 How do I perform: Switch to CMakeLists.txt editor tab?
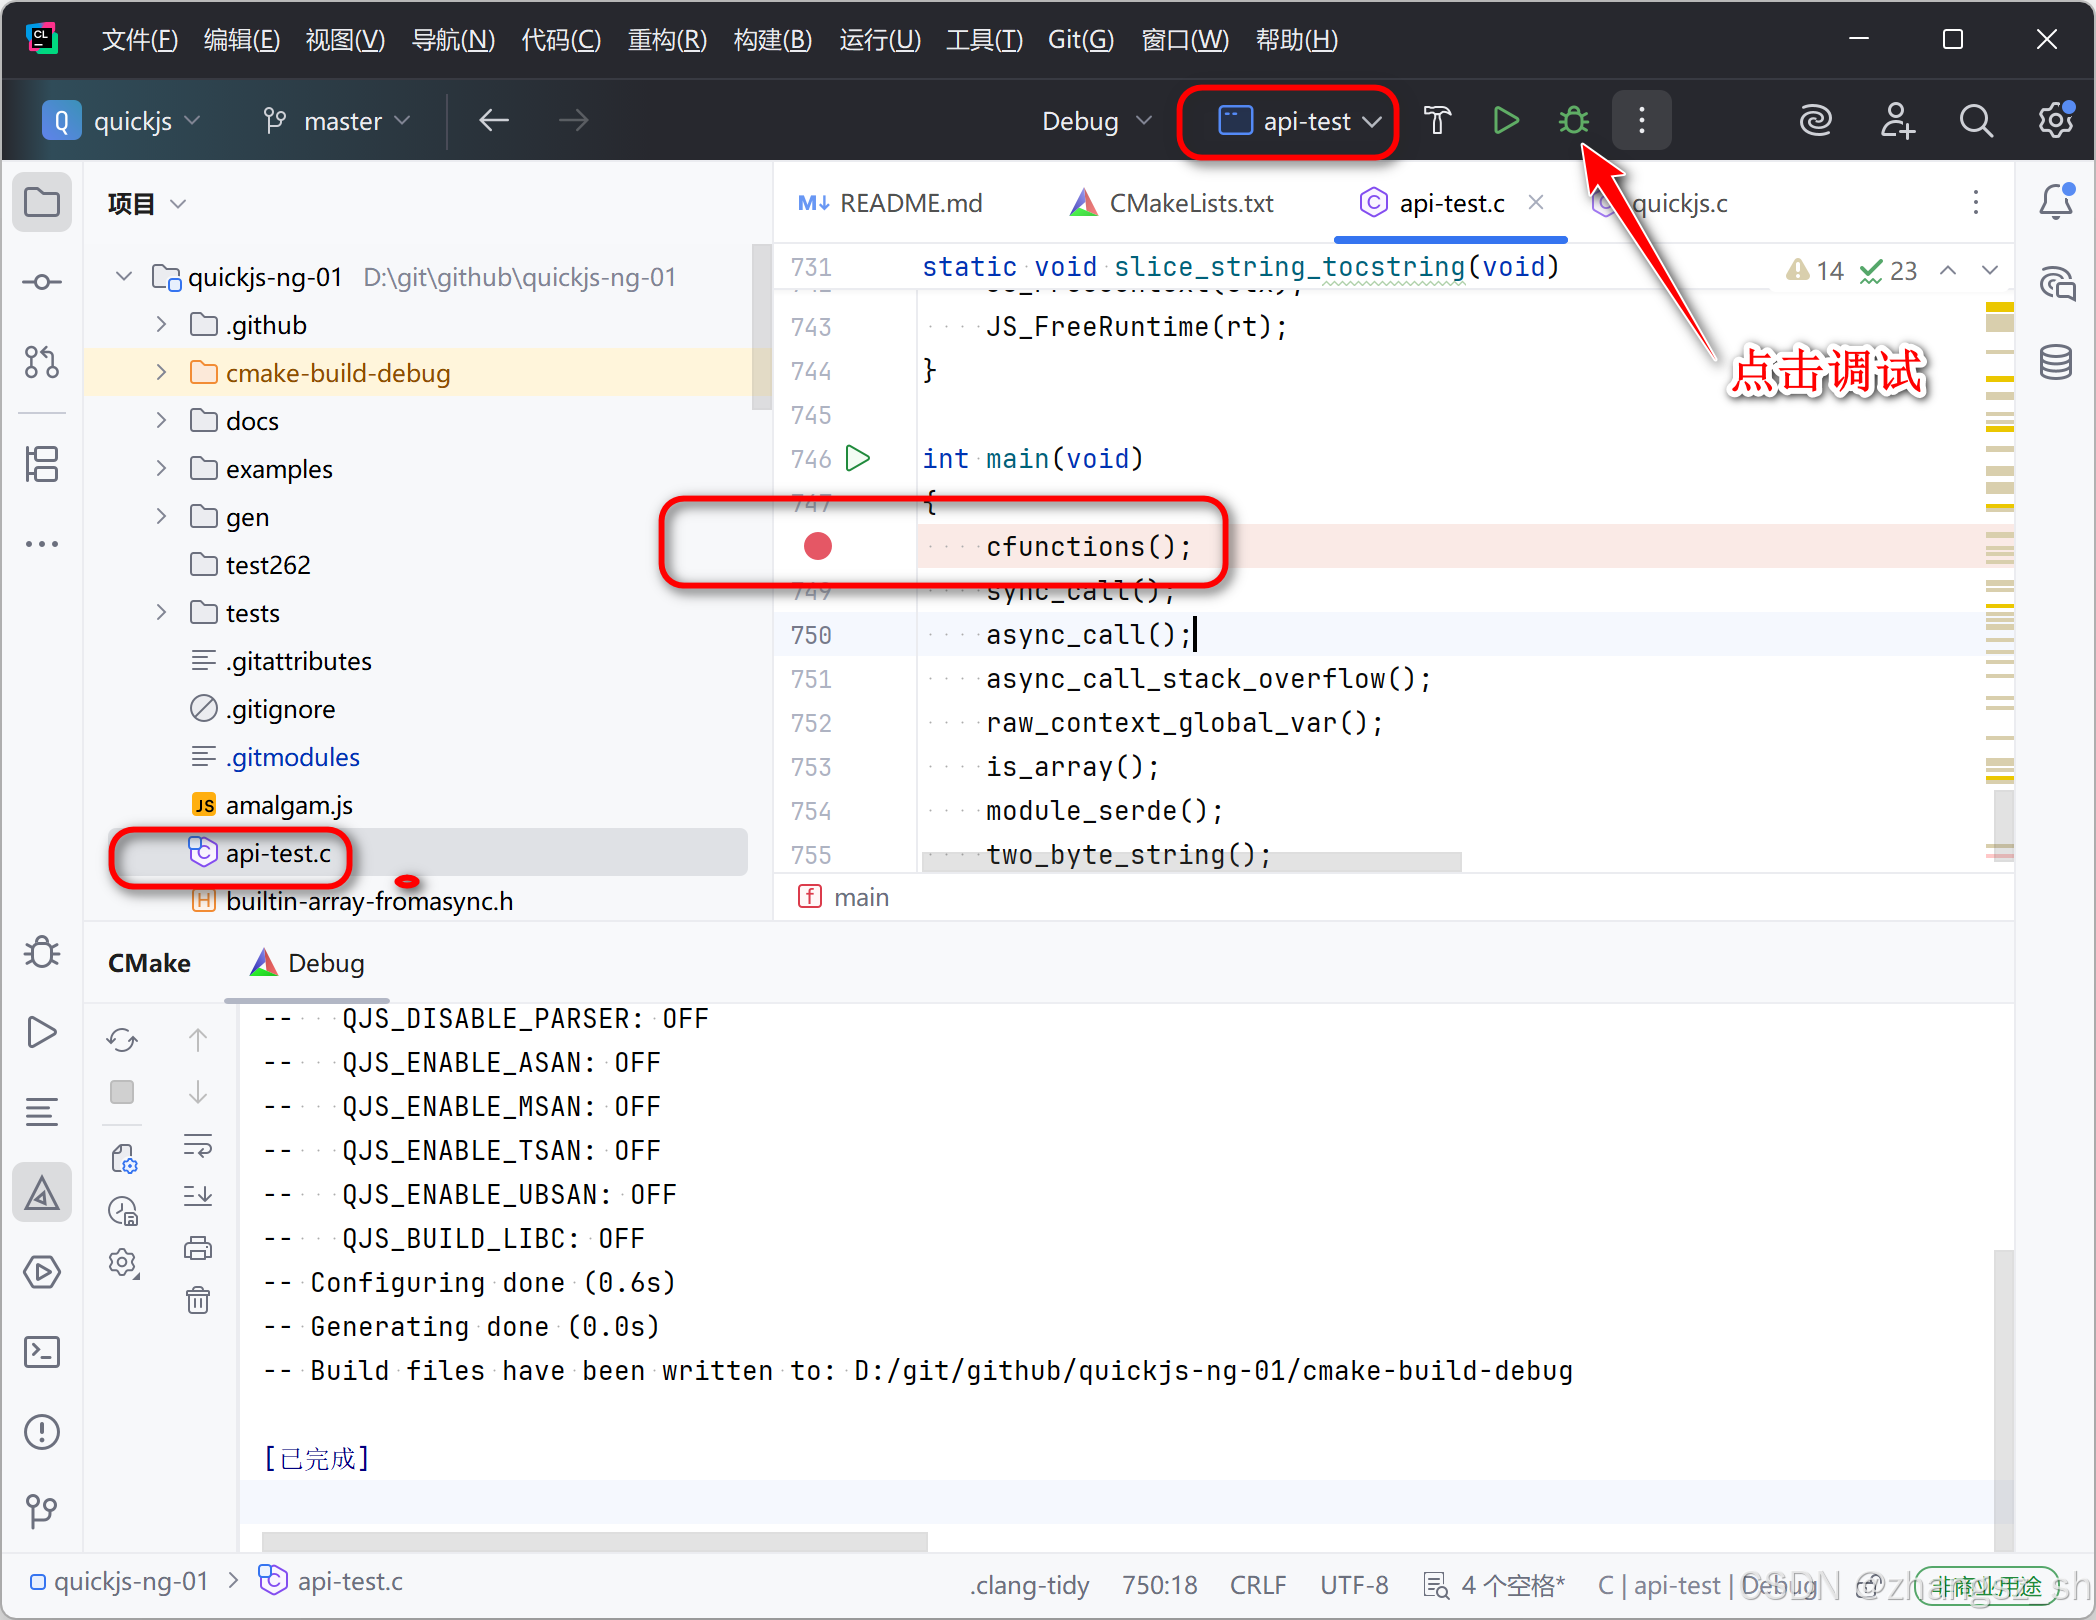pos(1172,204)
